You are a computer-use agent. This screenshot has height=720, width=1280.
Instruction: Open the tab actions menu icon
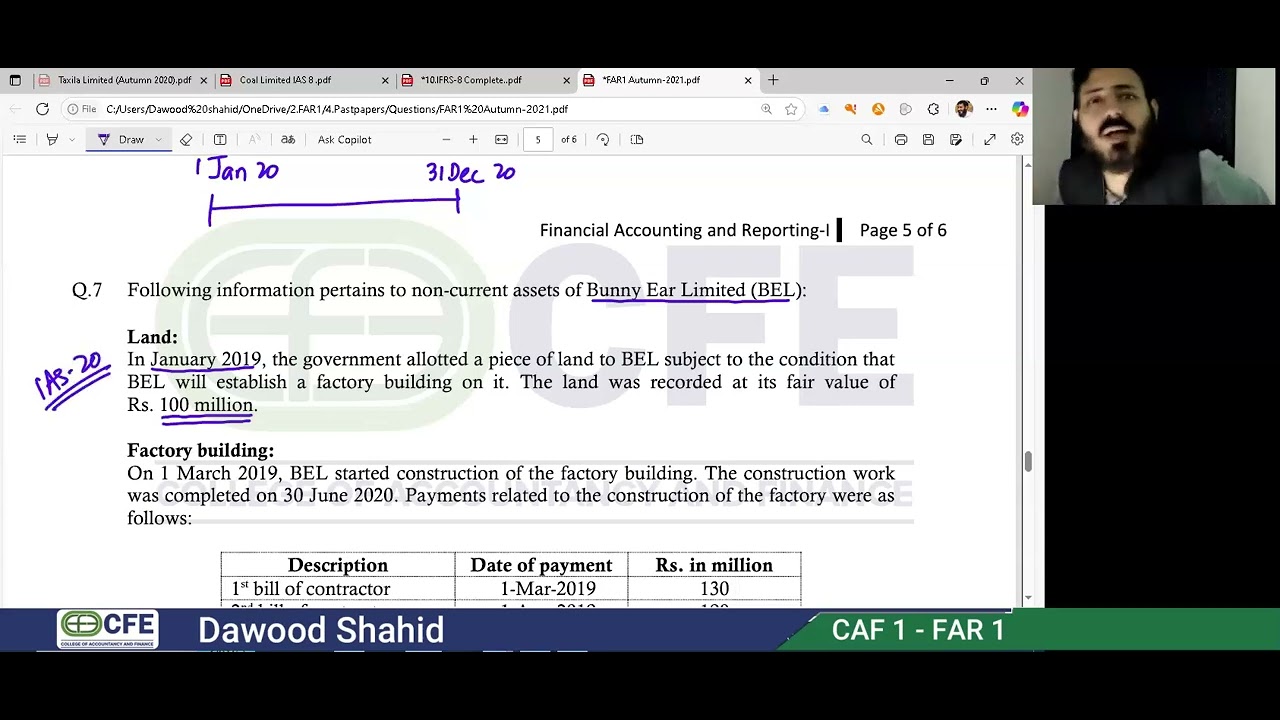[15, 80]
